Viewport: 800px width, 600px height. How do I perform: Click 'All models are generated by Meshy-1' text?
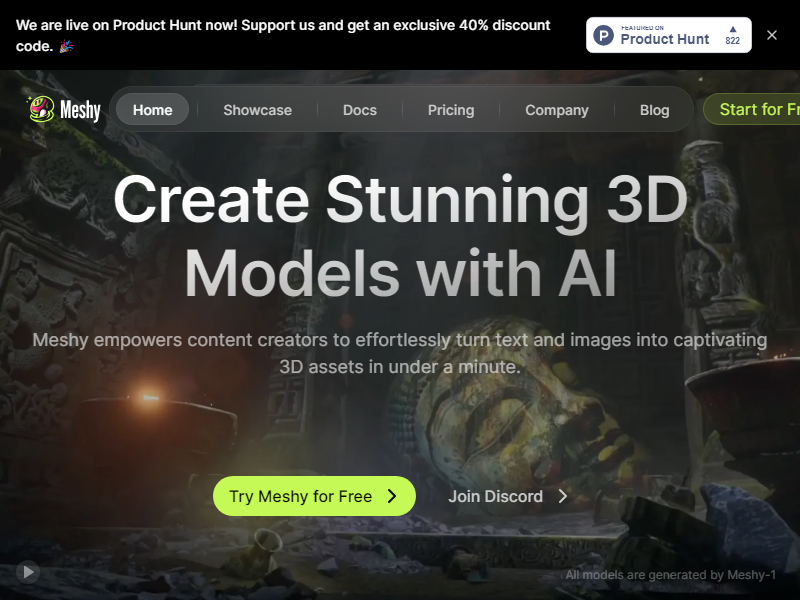(x=670, y=575)
